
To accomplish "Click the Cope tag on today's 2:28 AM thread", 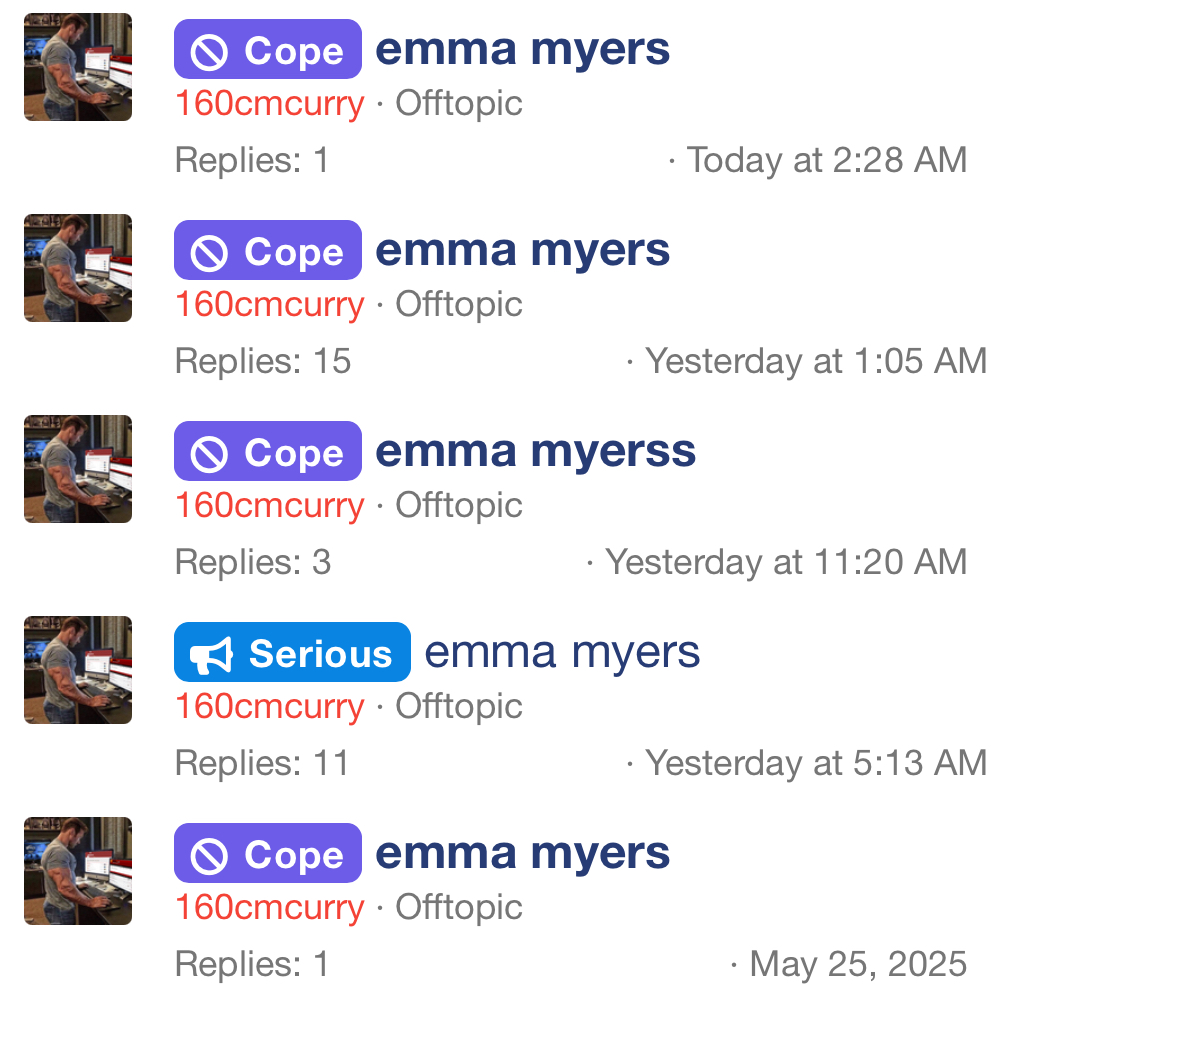I will (x=267, y=50).
